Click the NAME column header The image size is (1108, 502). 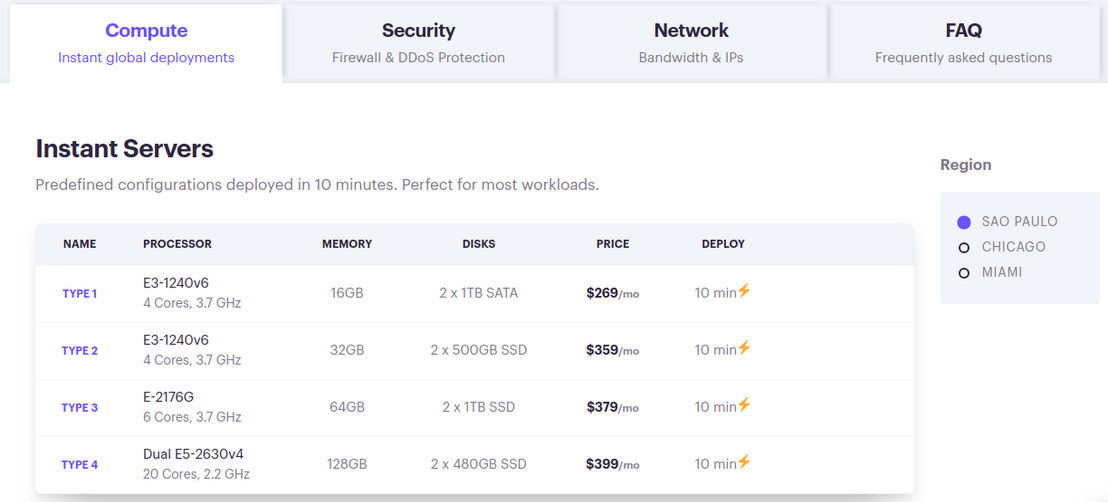tap(80, 245)
